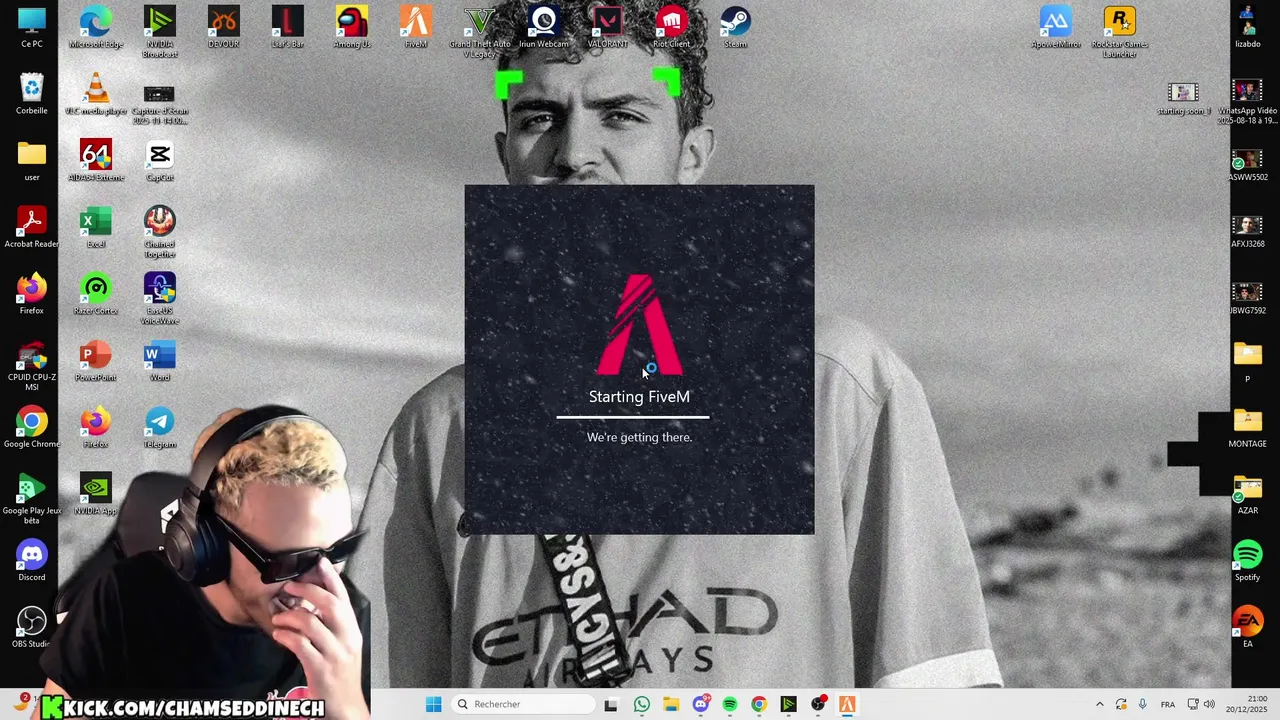Image resolution: width=1280 pixels, height=720 pixels.
Task: Switch to FiveM in the taskbar
Action: click(847, 704)
